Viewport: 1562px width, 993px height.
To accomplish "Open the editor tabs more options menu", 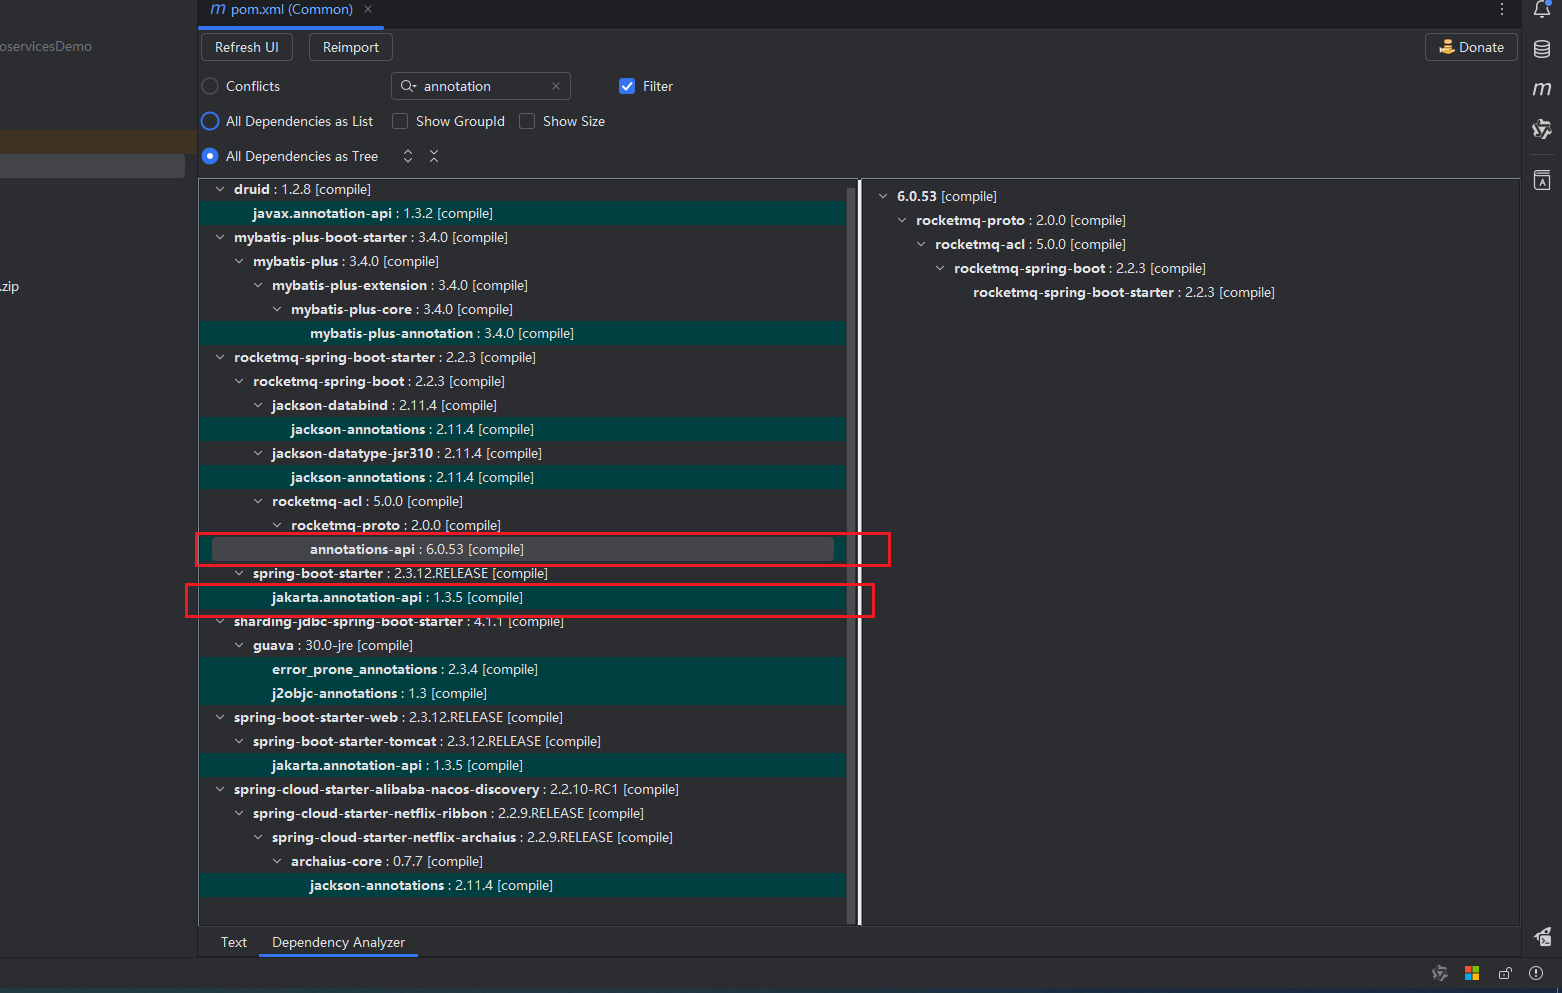I will click(1502, 9).
